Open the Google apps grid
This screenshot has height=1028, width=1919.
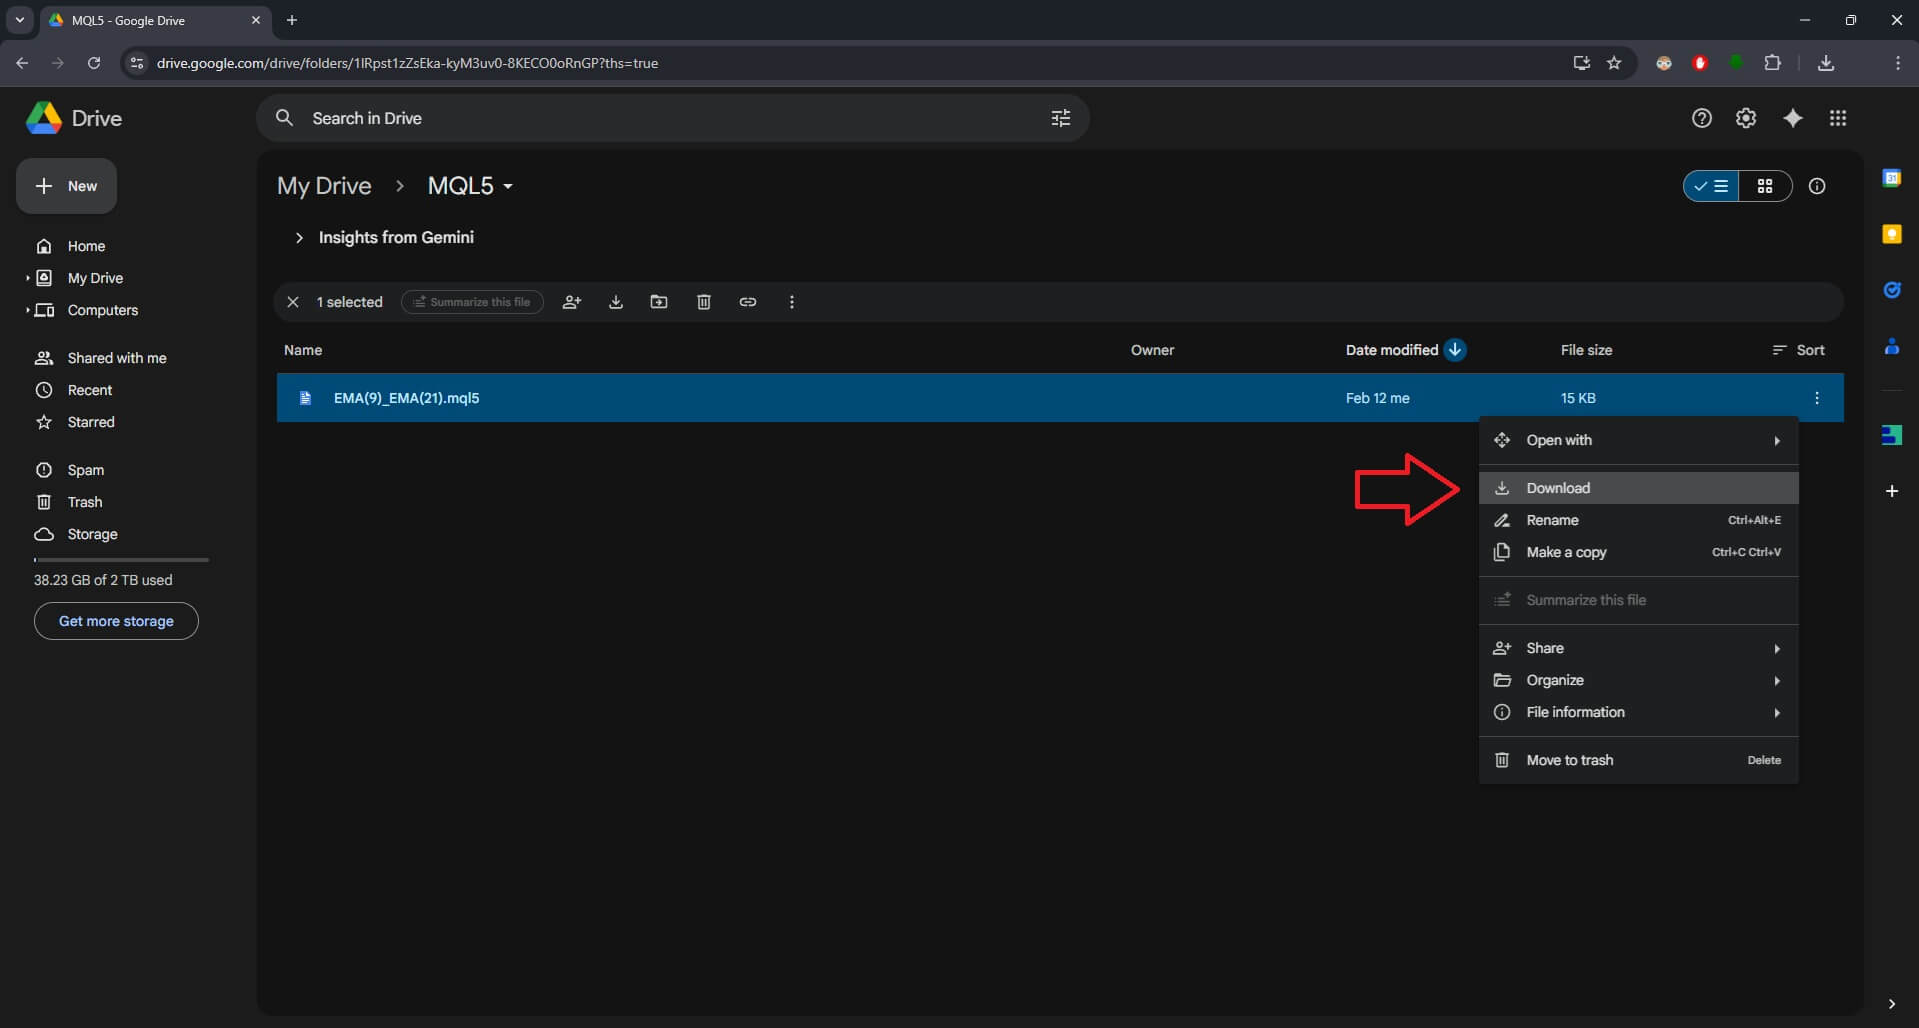pyautogui.click(x=1838, y=118)
